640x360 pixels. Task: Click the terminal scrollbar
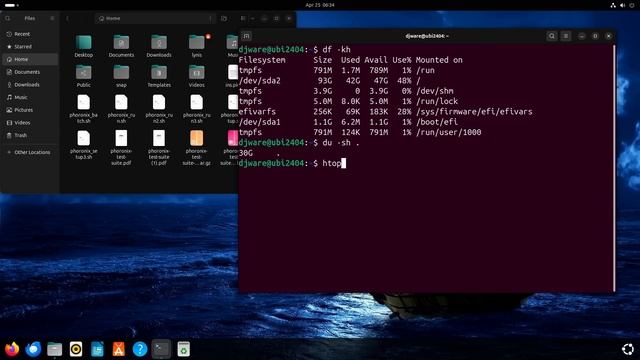pyautogui.click(x=614, y=168)
